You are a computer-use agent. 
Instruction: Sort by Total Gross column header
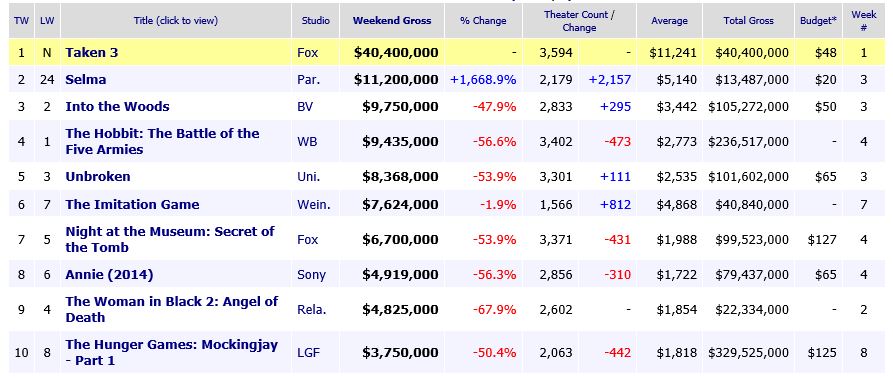pyautogui.click(x=748, y=20)
